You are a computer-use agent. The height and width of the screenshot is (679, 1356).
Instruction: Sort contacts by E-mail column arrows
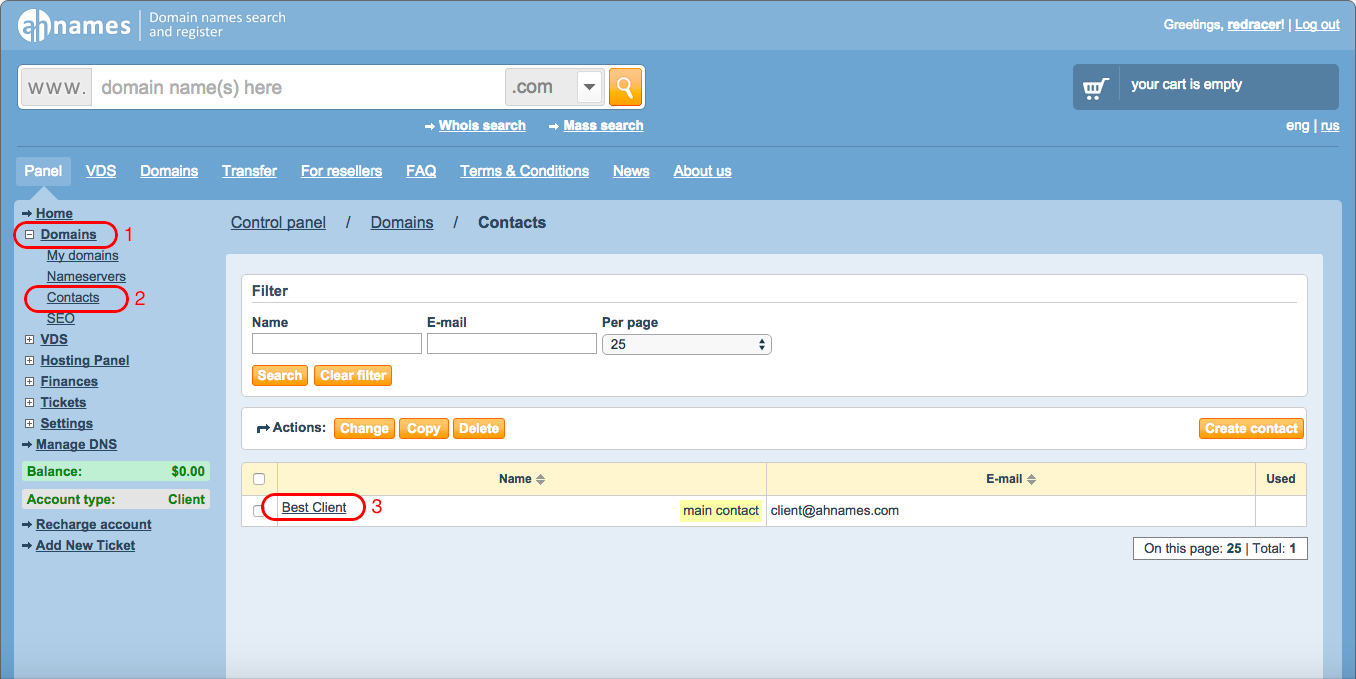point(1031,480)
